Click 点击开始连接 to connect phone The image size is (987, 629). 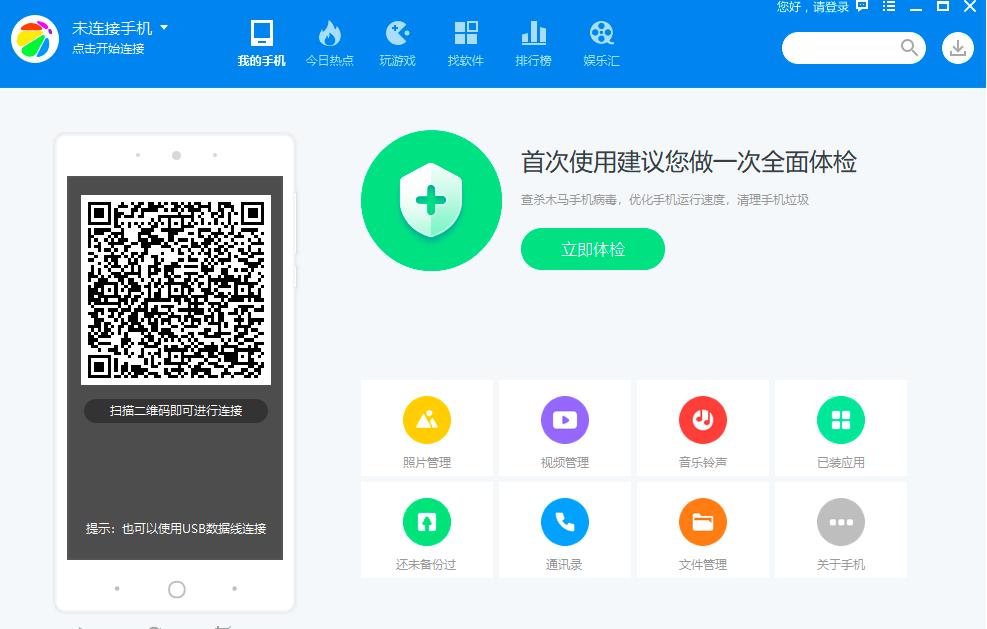[108, 48]
